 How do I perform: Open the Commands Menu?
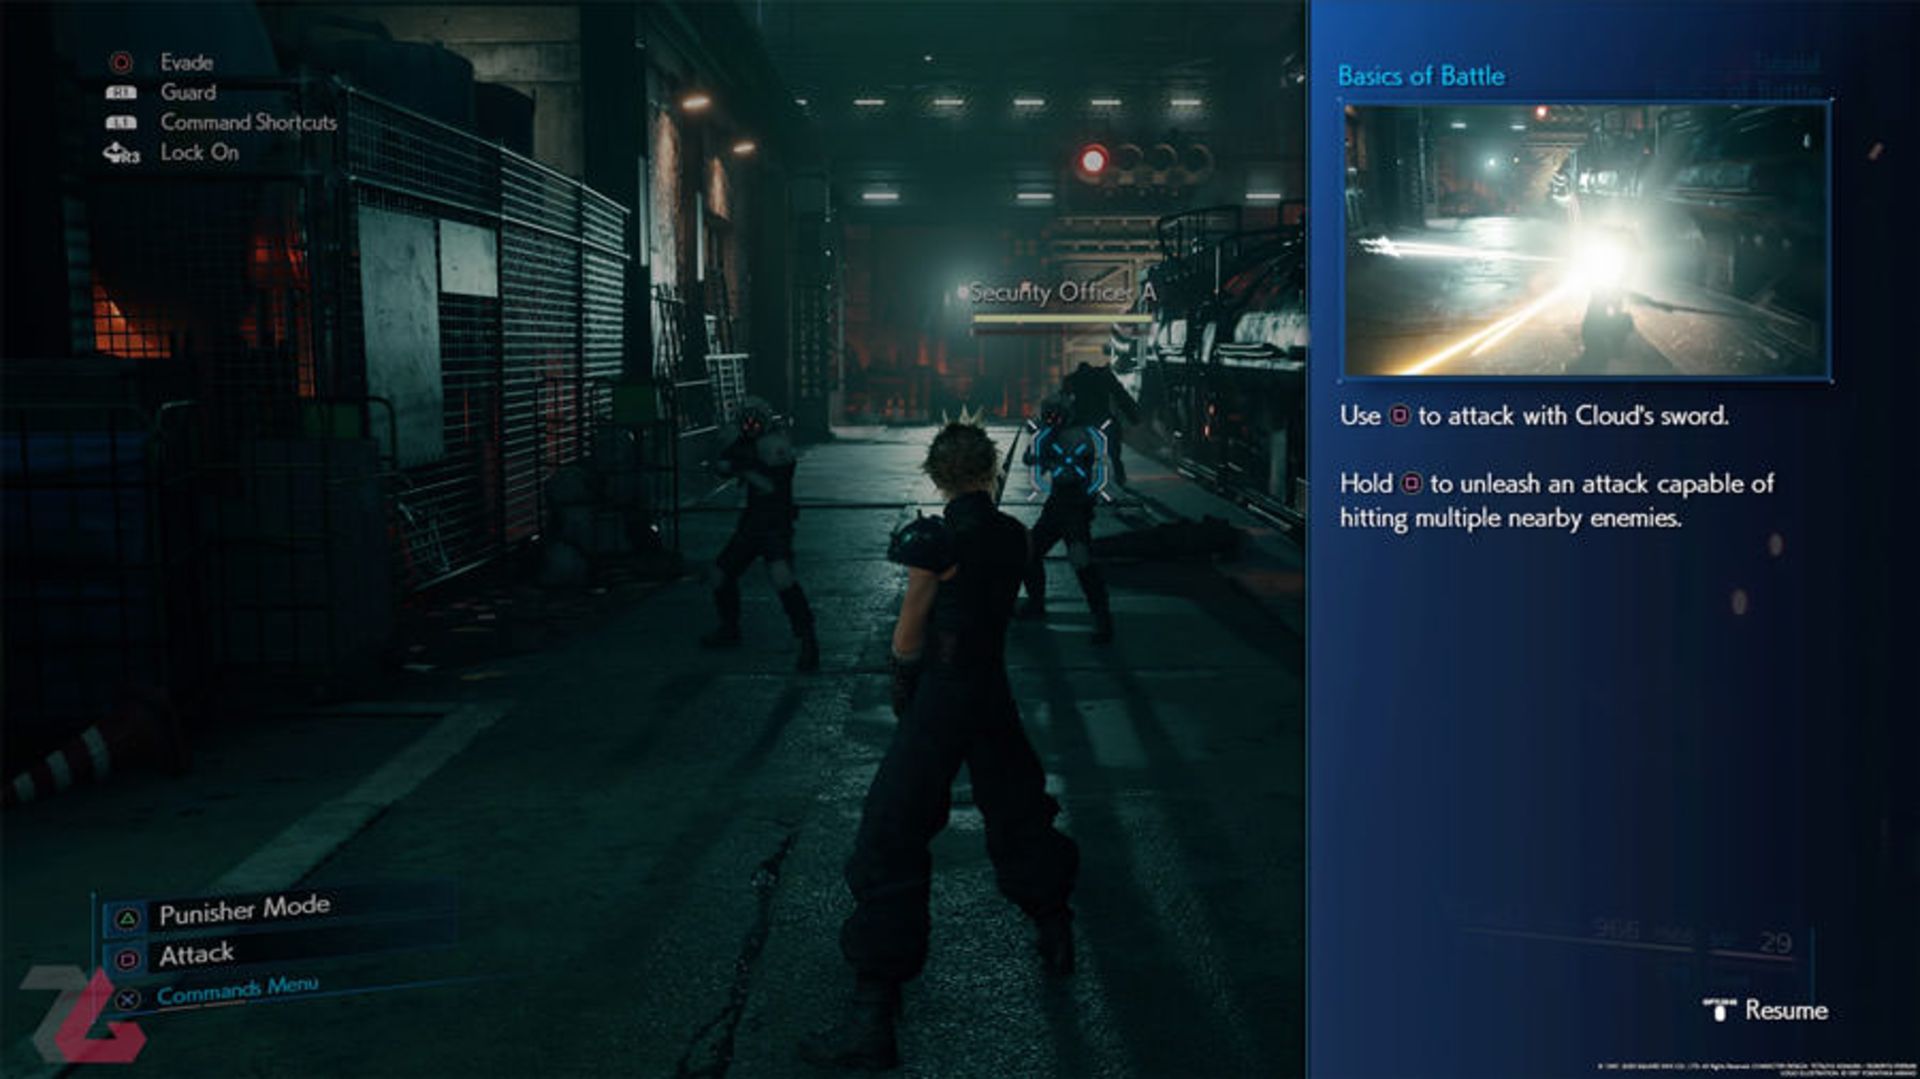[237, 991]
